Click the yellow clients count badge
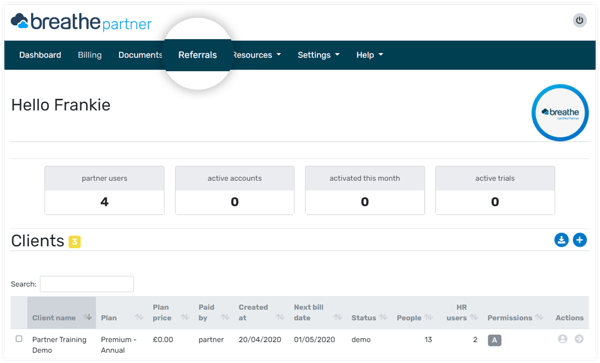Screen dimensions: 600x363 (x=75, y=242)
